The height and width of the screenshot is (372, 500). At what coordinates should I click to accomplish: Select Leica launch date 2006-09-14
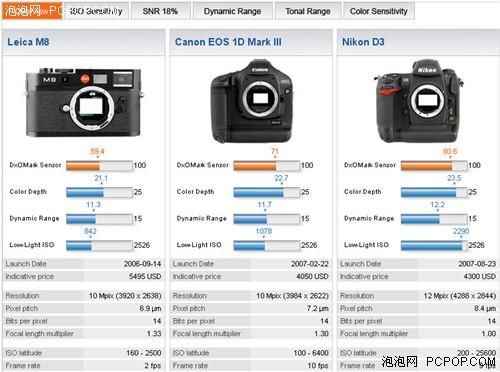[142, 264]
